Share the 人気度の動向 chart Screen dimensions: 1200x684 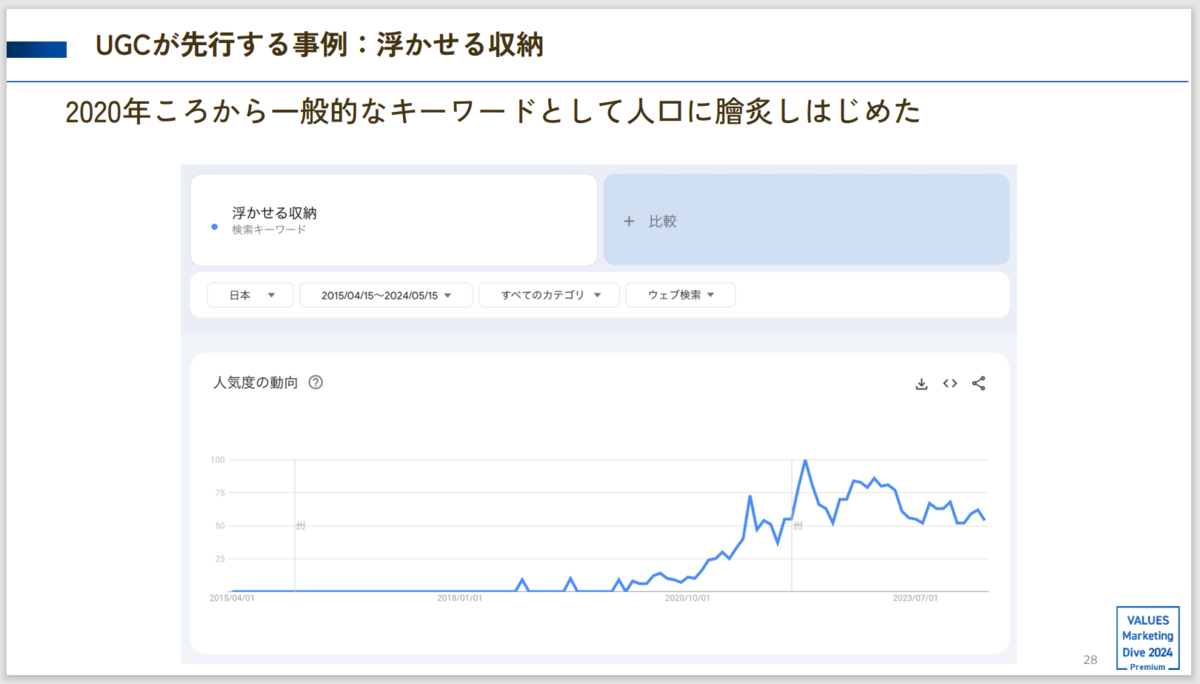979,383
